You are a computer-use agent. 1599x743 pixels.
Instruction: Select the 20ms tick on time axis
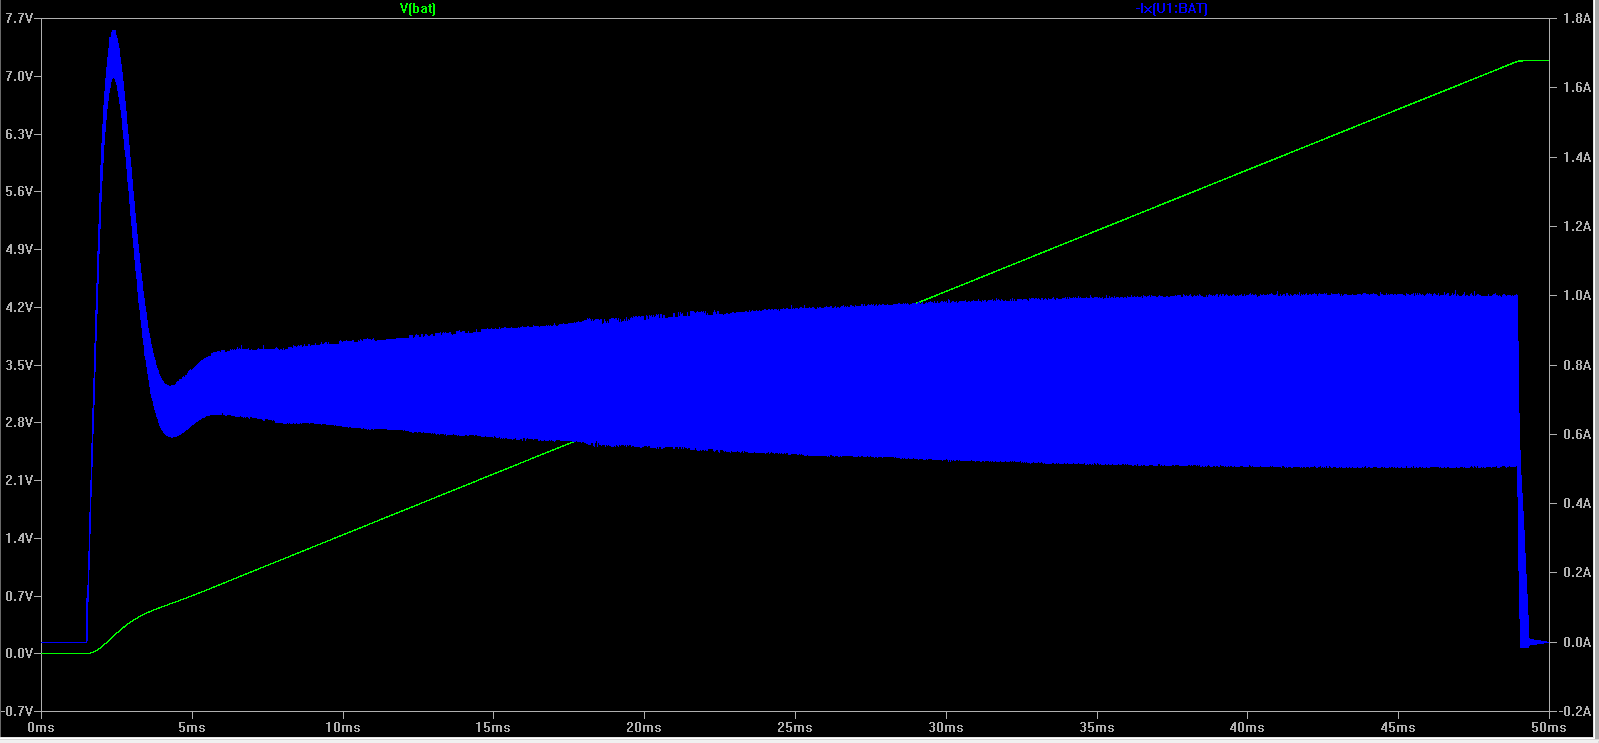pyautogui.click(x=644, y=727)
